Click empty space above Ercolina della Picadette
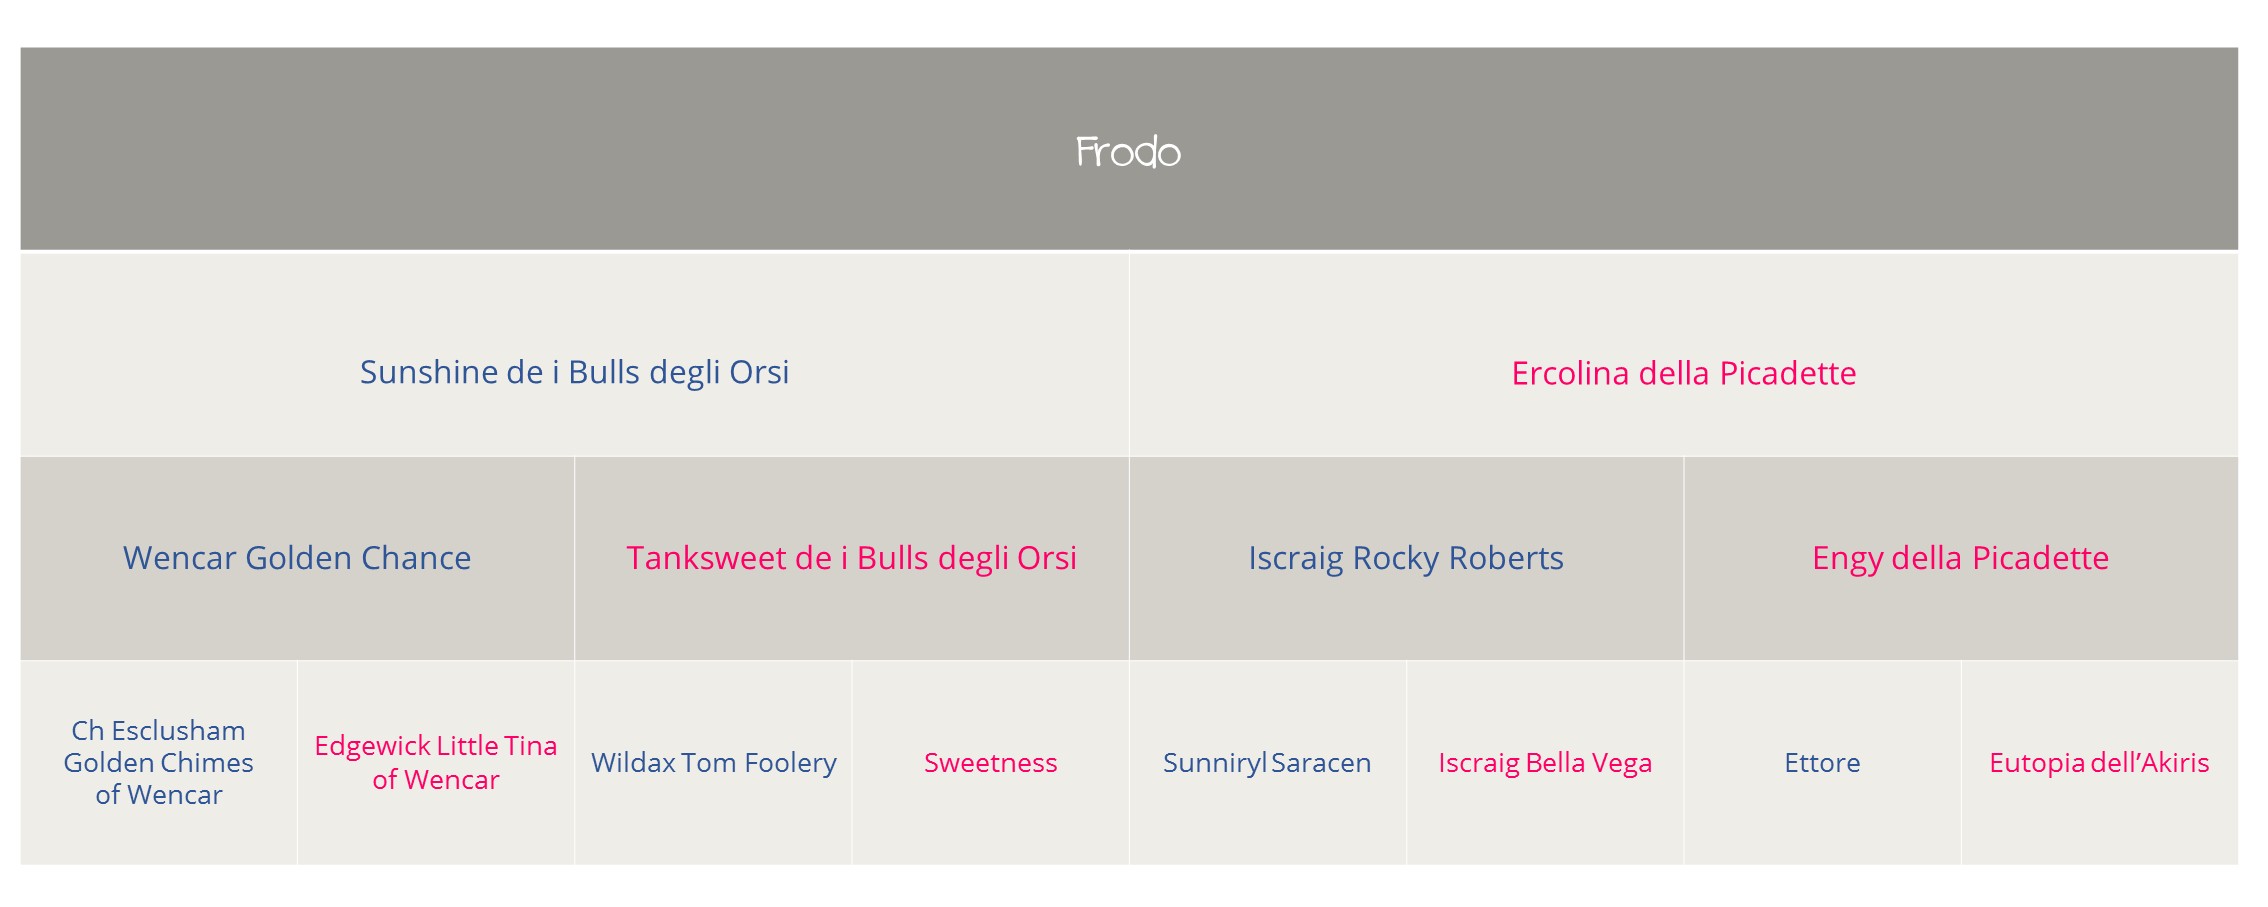 coord(1684,300)
